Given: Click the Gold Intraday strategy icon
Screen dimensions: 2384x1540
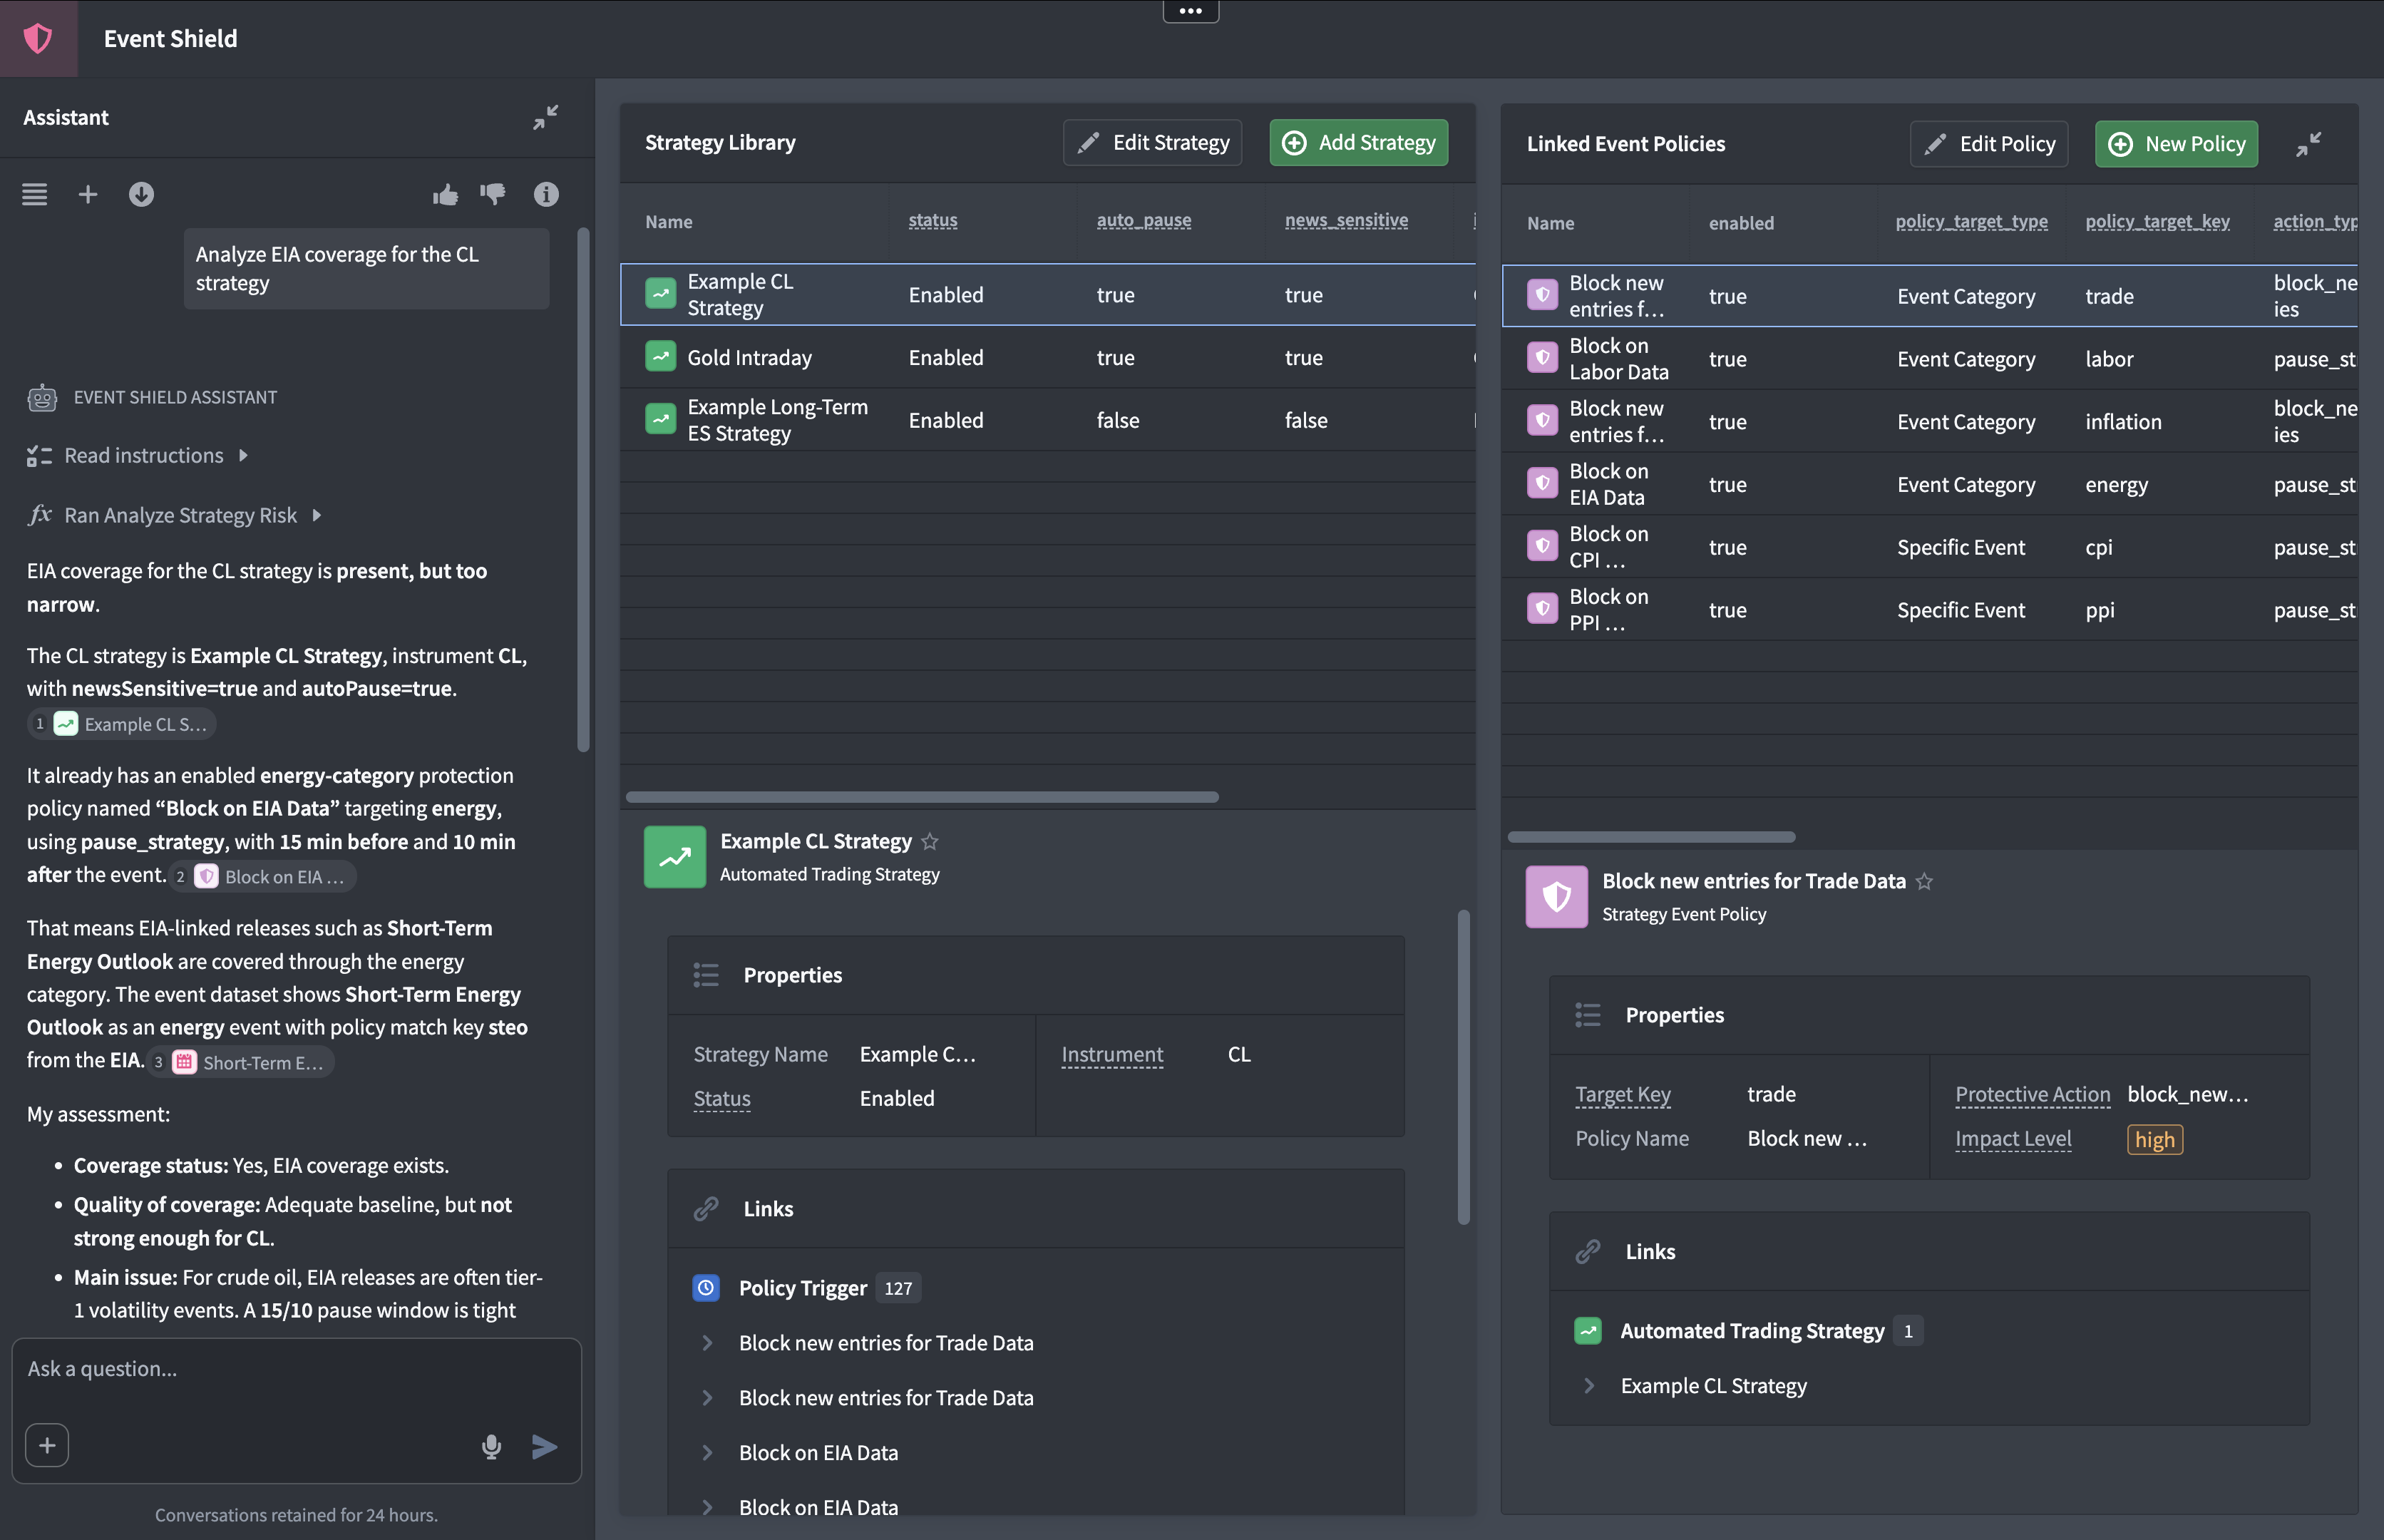Looking at the screenshot, I should coord(660,357).
